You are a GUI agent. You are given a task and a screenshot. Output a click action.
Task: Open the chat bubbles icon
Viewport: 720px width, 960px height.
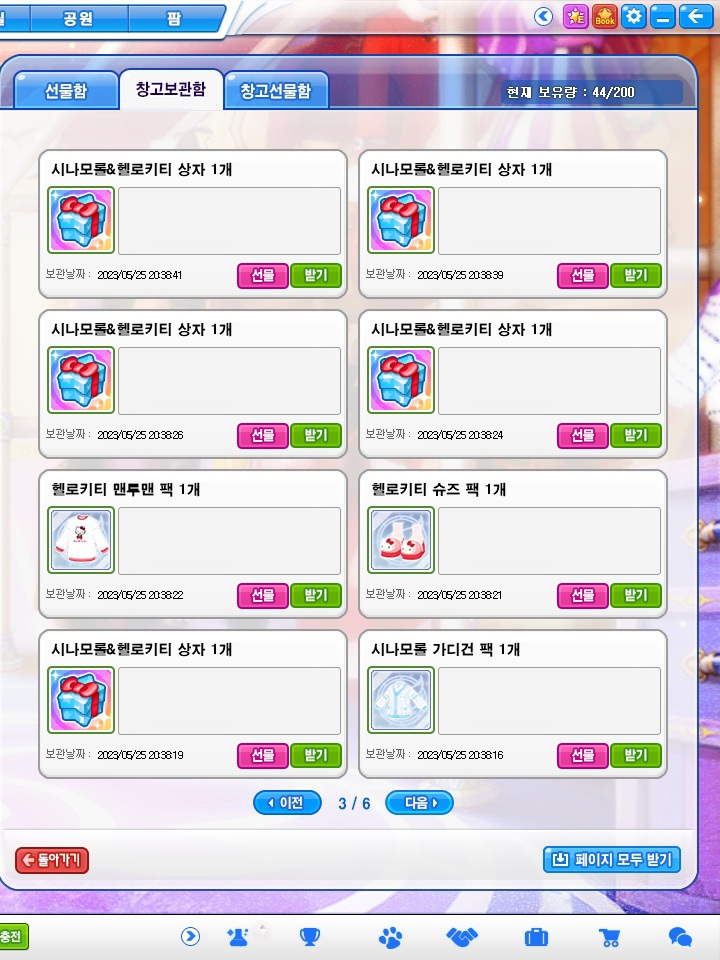point(680,937)
